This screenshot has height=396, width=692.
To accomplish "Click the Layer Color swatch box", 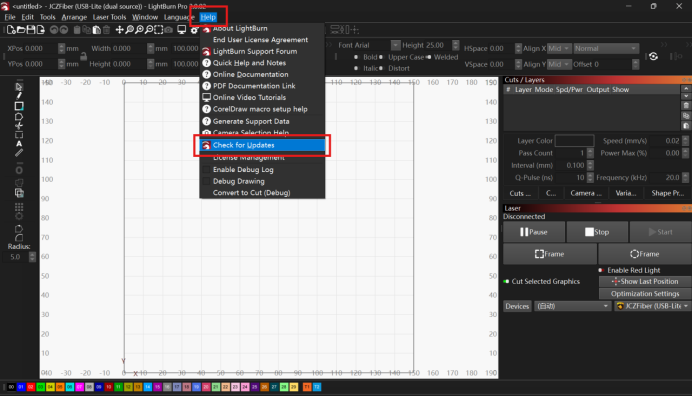I will (x=574, y=141).
